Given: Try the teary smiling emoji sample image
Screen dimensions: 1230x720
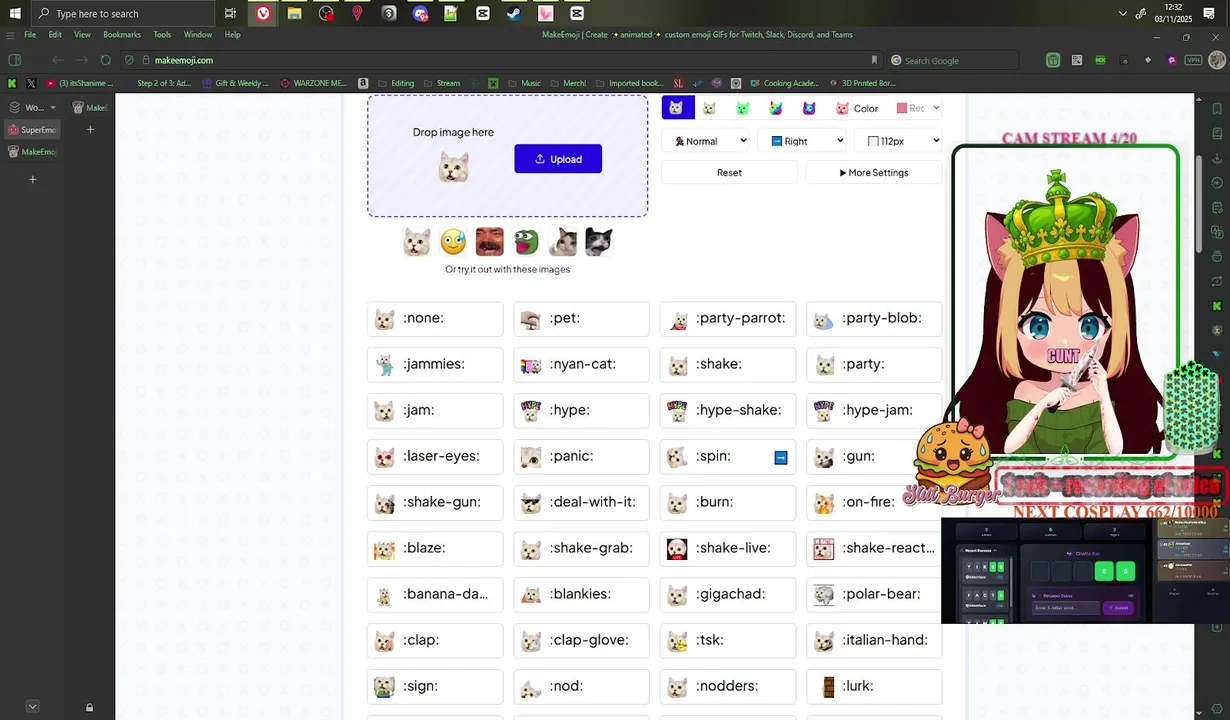Looking at the screenshot, I should 453,241.
